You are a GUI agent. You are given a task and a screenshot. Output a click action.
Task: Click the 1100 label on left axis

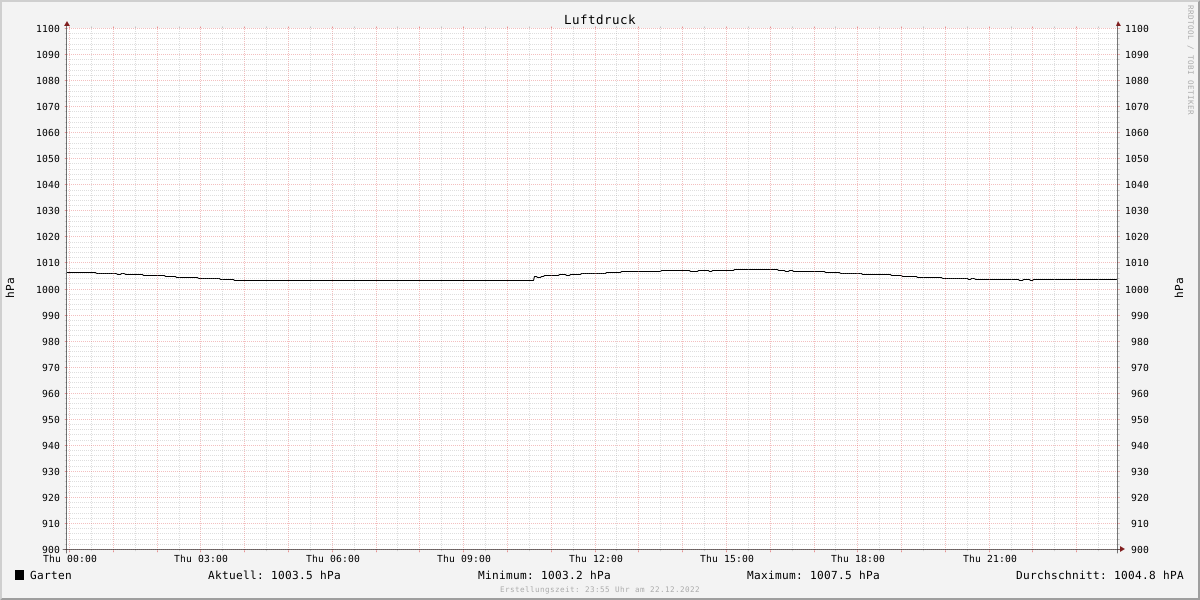(48, 29)
